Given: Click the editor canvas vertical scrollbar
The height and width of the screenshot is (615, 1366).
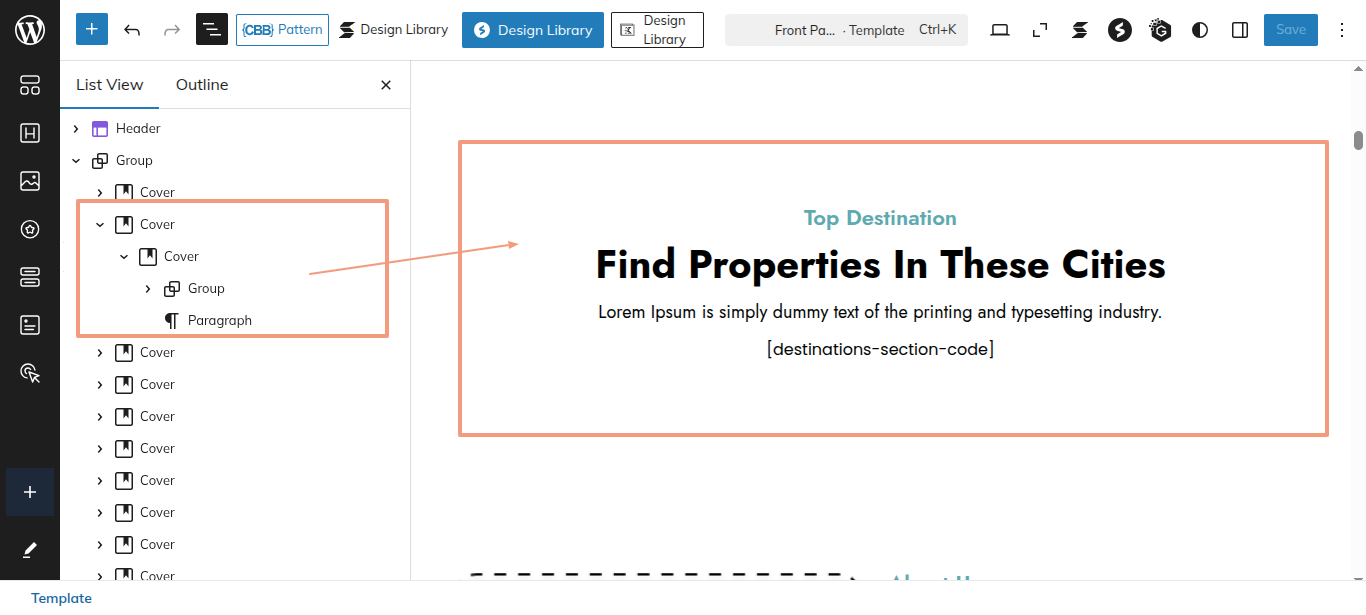Looking at the screenshot, I should (1358, 140).
